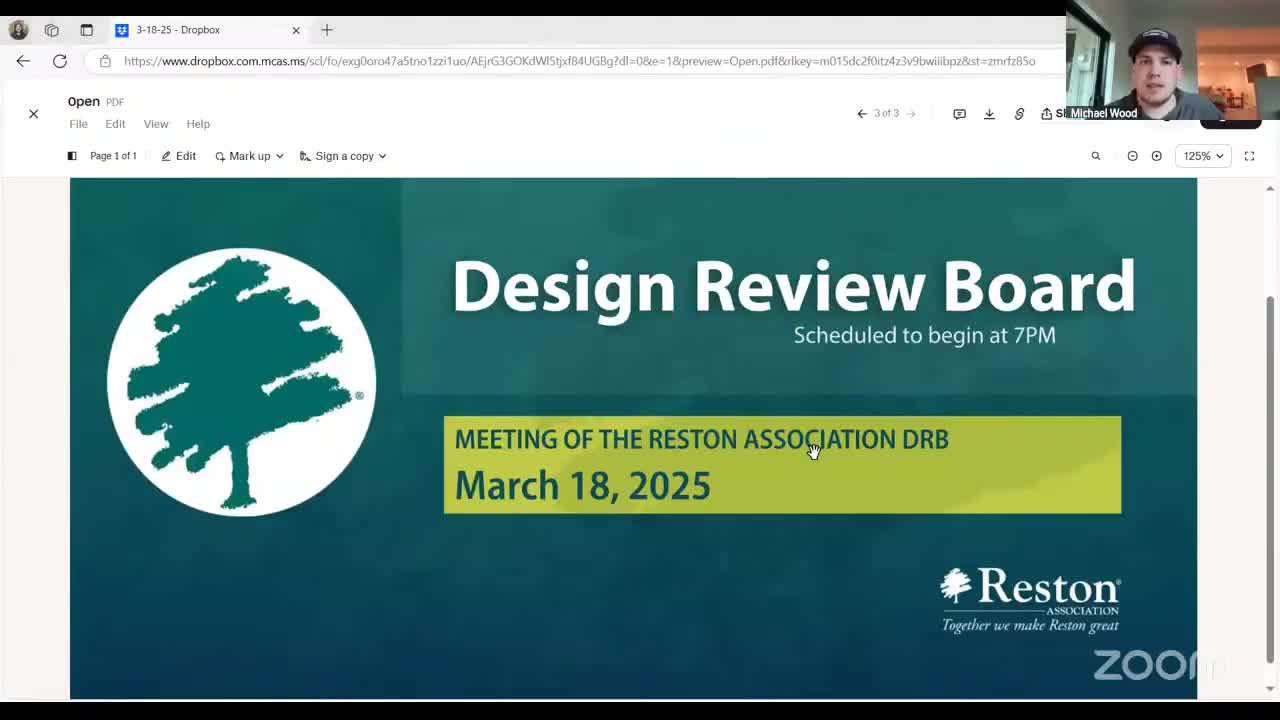Screen dimensions: 1280x720
Task: Close the PDF preview with X
Action: (x=33, y=114)
